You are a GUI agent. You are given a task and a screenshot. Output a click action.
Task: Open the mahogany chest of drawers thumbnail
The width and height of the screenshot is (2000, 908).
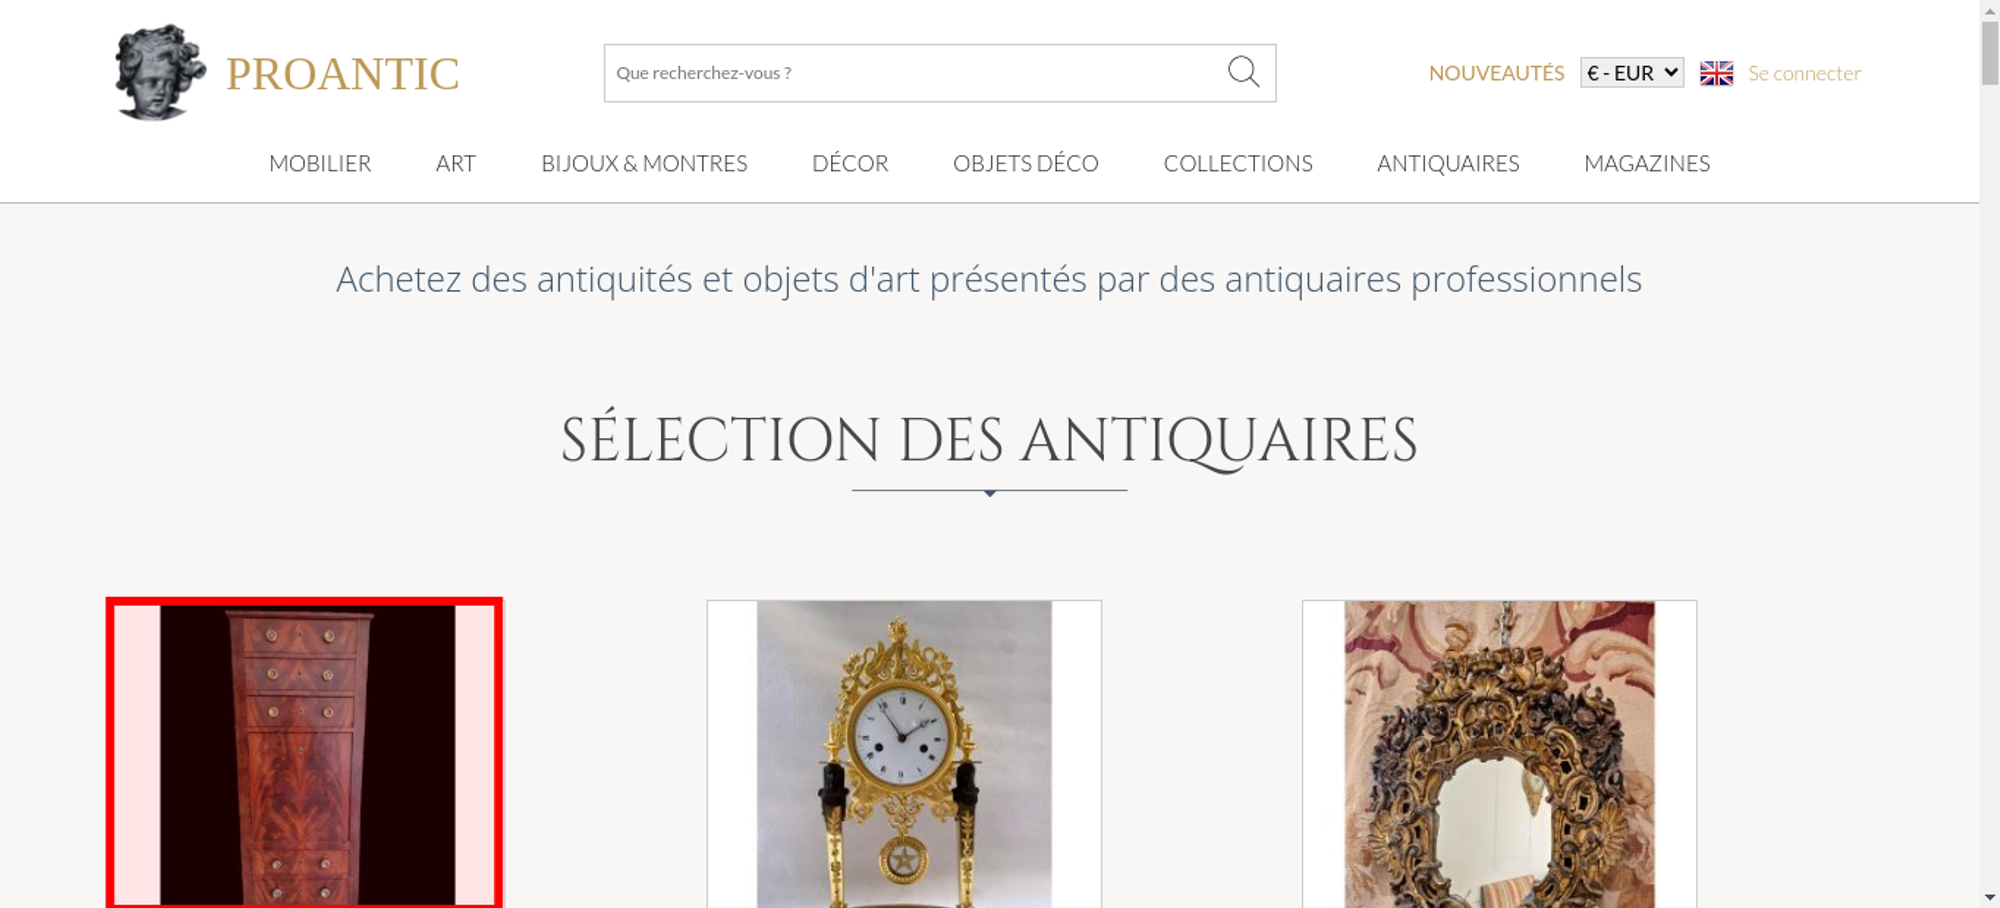point(304,754)
